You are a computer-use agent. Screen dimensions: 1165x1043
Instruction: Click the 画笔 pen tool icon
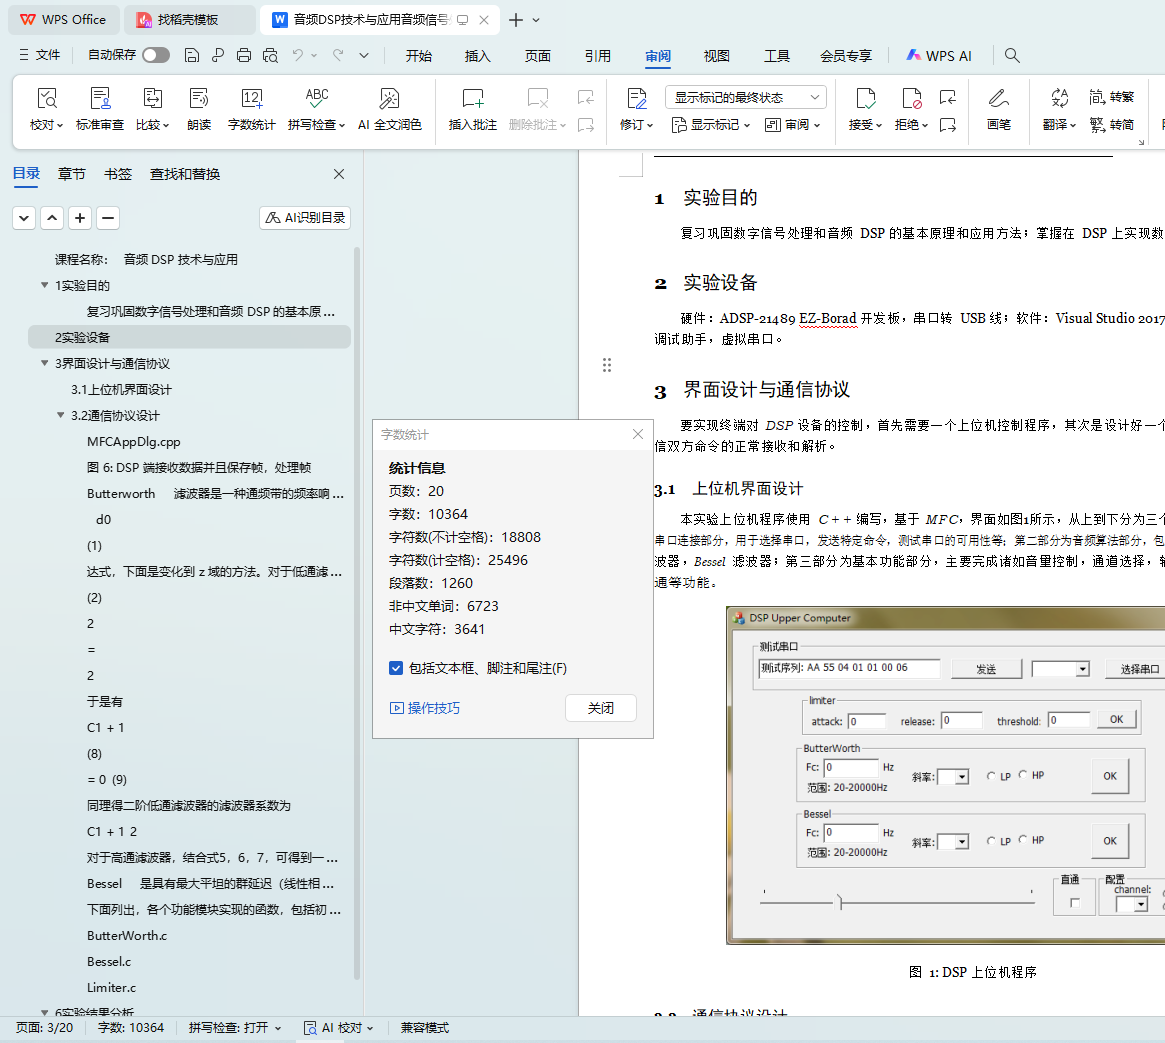(x=998, y=99)
